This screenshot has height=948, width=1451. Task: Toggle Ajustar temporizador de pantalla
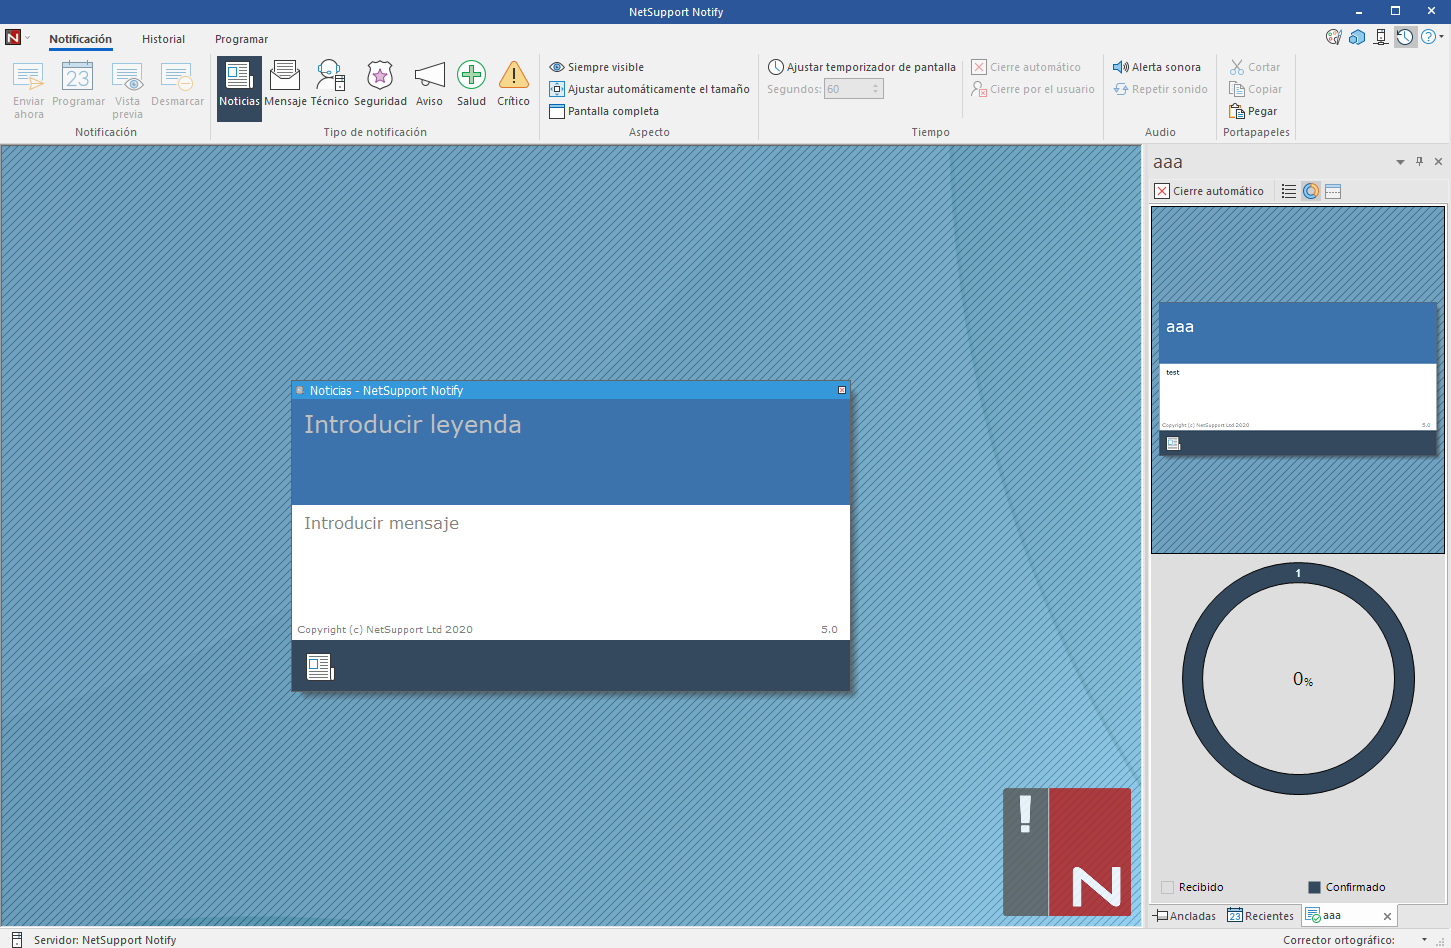(x=862, y=67)
